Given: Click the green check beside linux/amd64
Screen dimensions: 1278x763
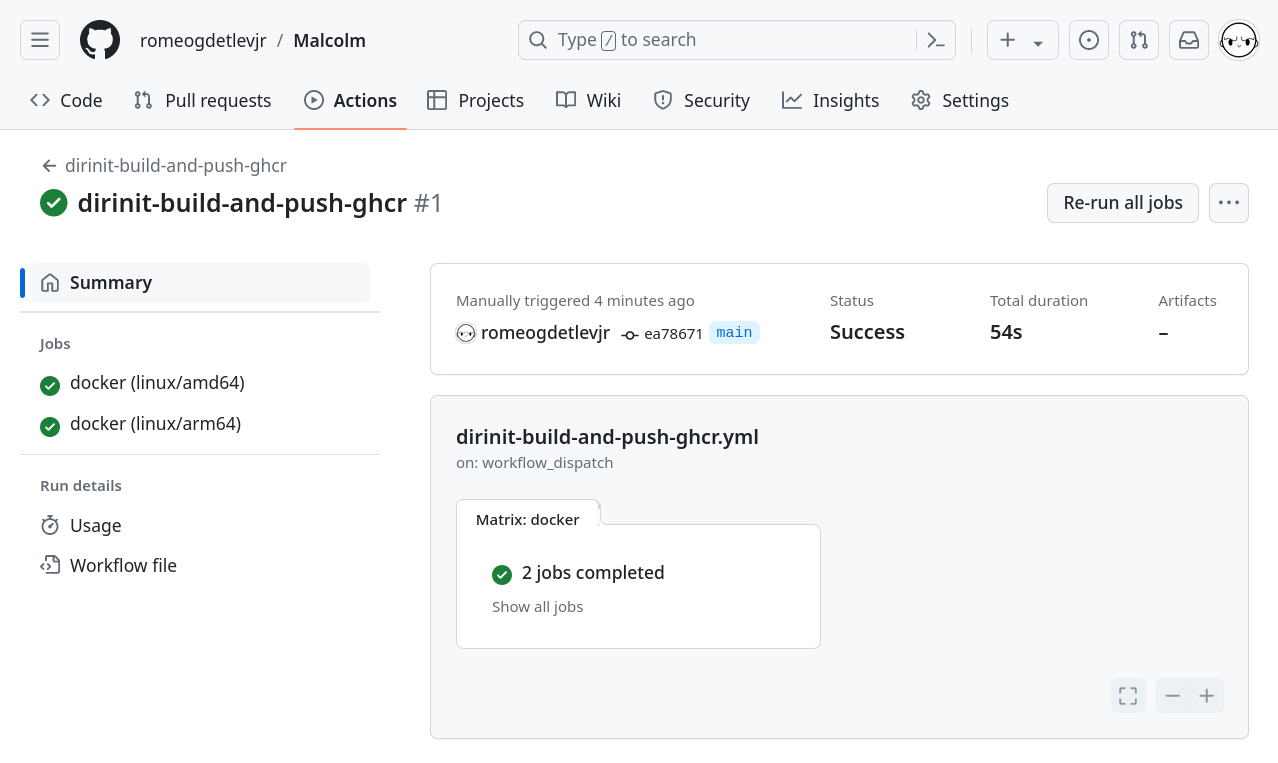Looking at the screenshot, I should tap(50, 385).
